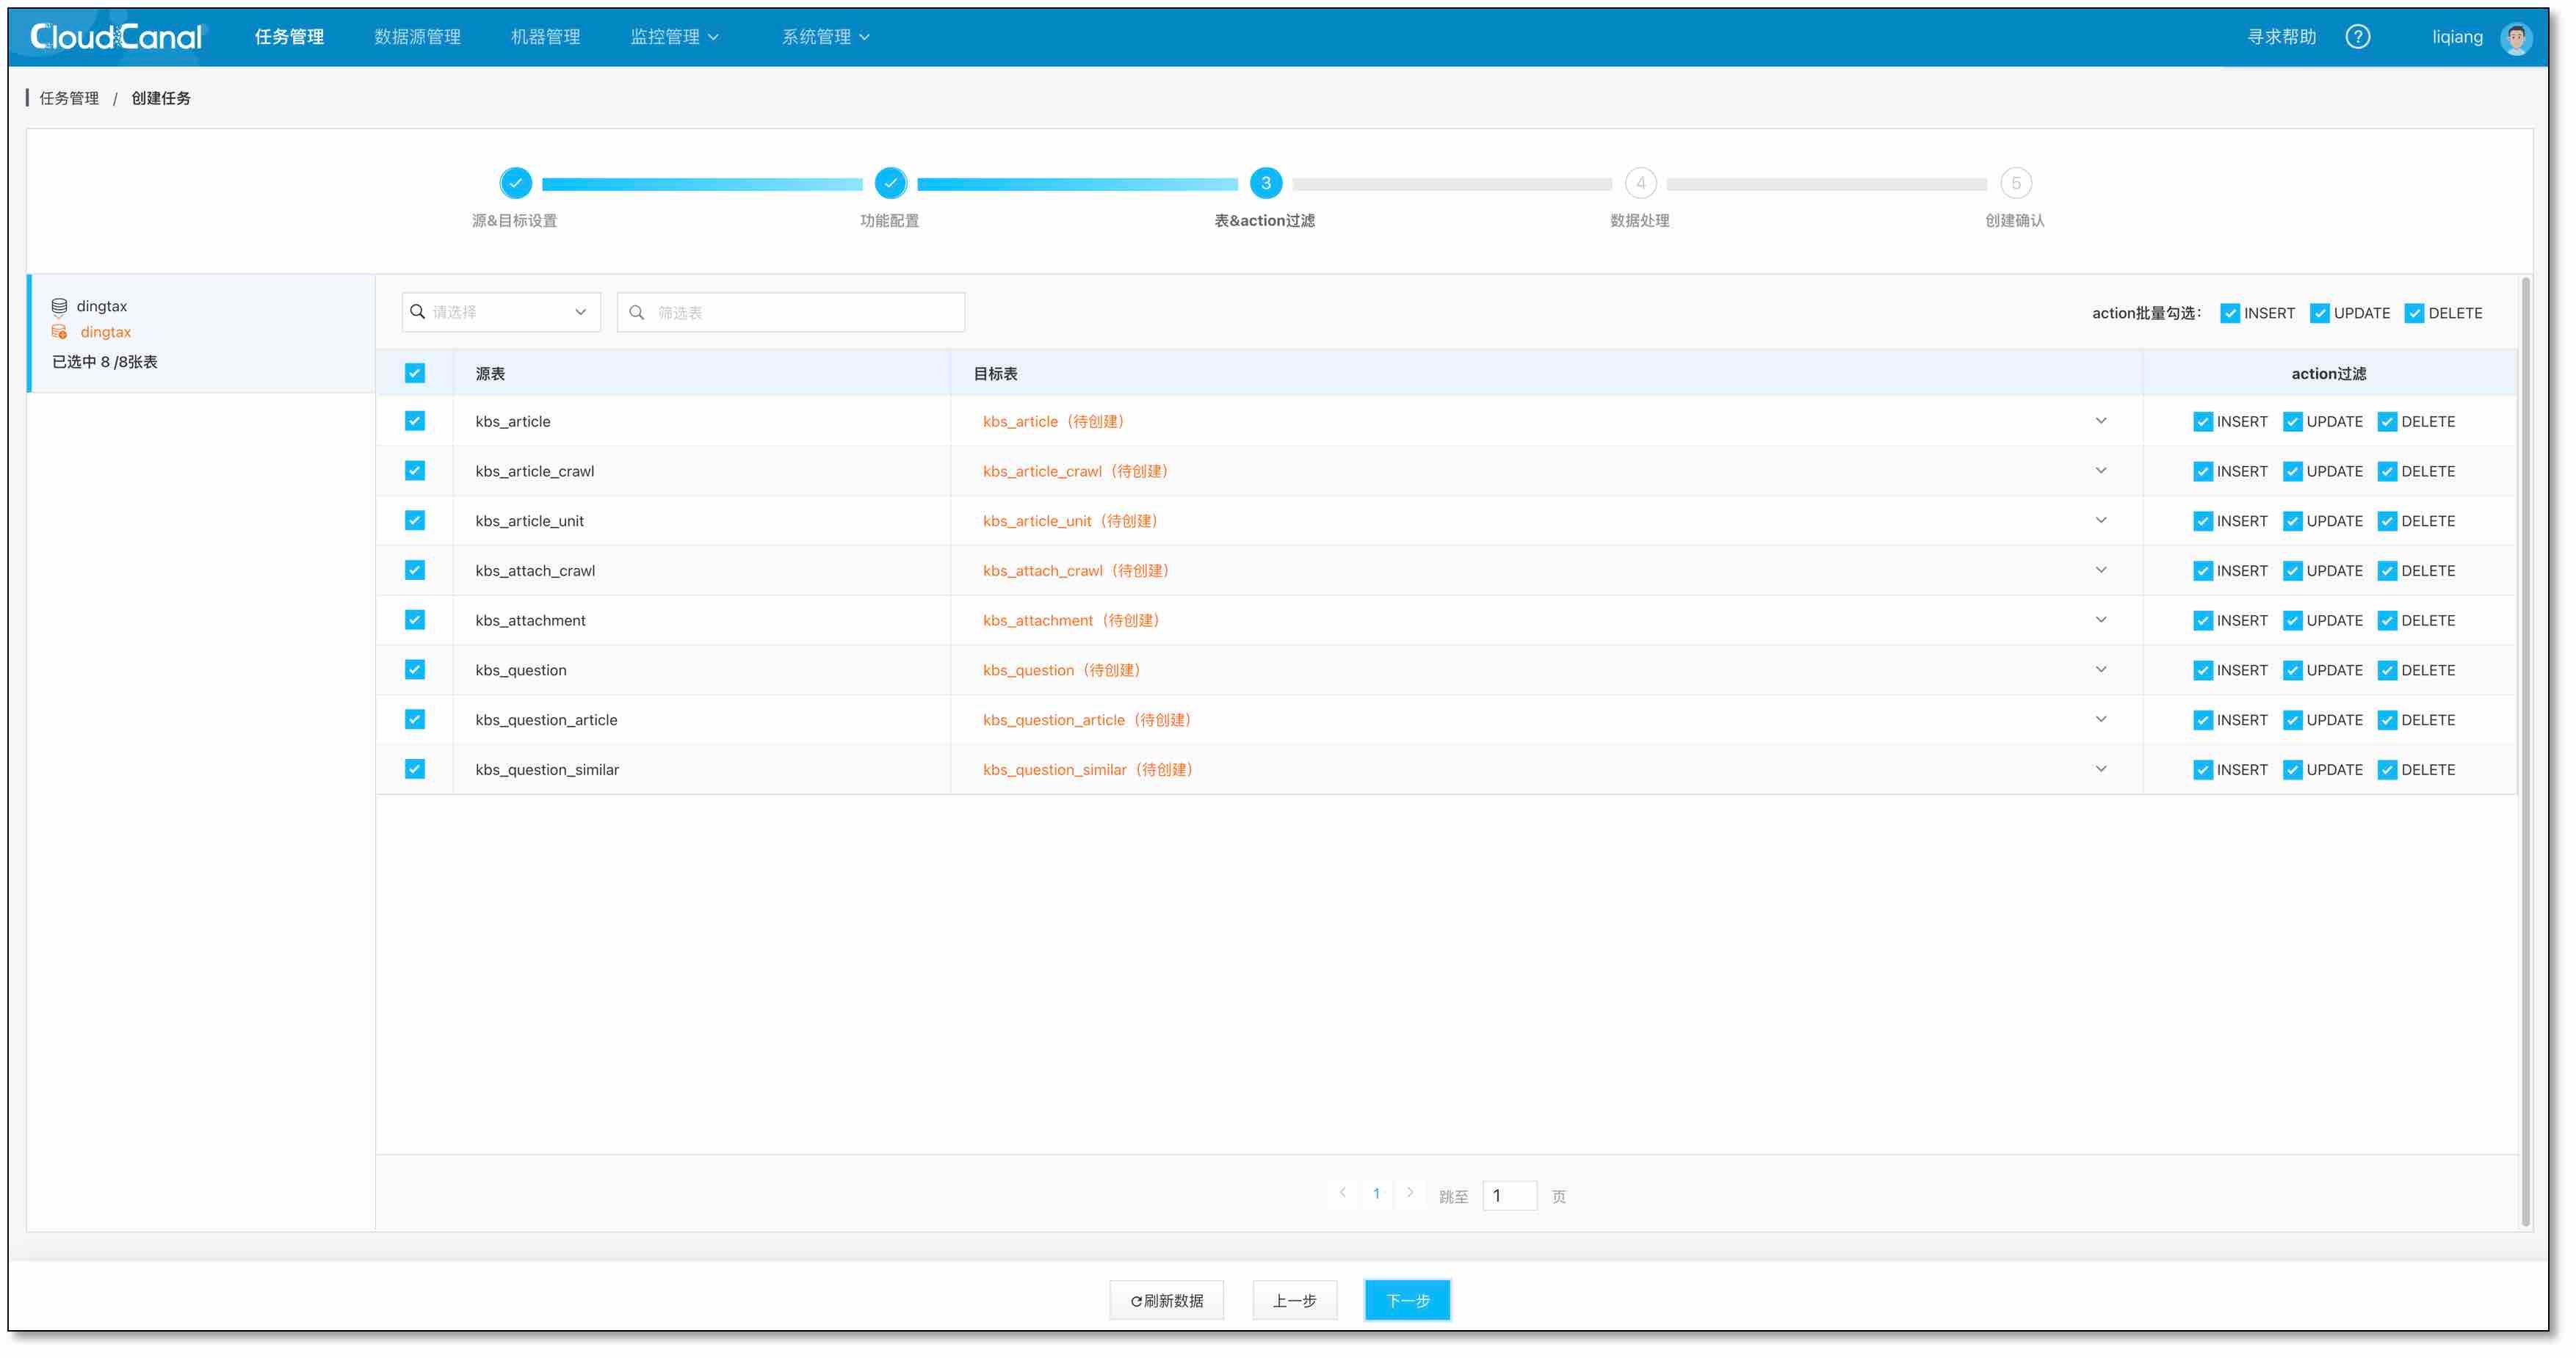This screenshot has width=2576, height=1358.
Task: Open 任务管理 navigation tab
Action: point(289,37)
